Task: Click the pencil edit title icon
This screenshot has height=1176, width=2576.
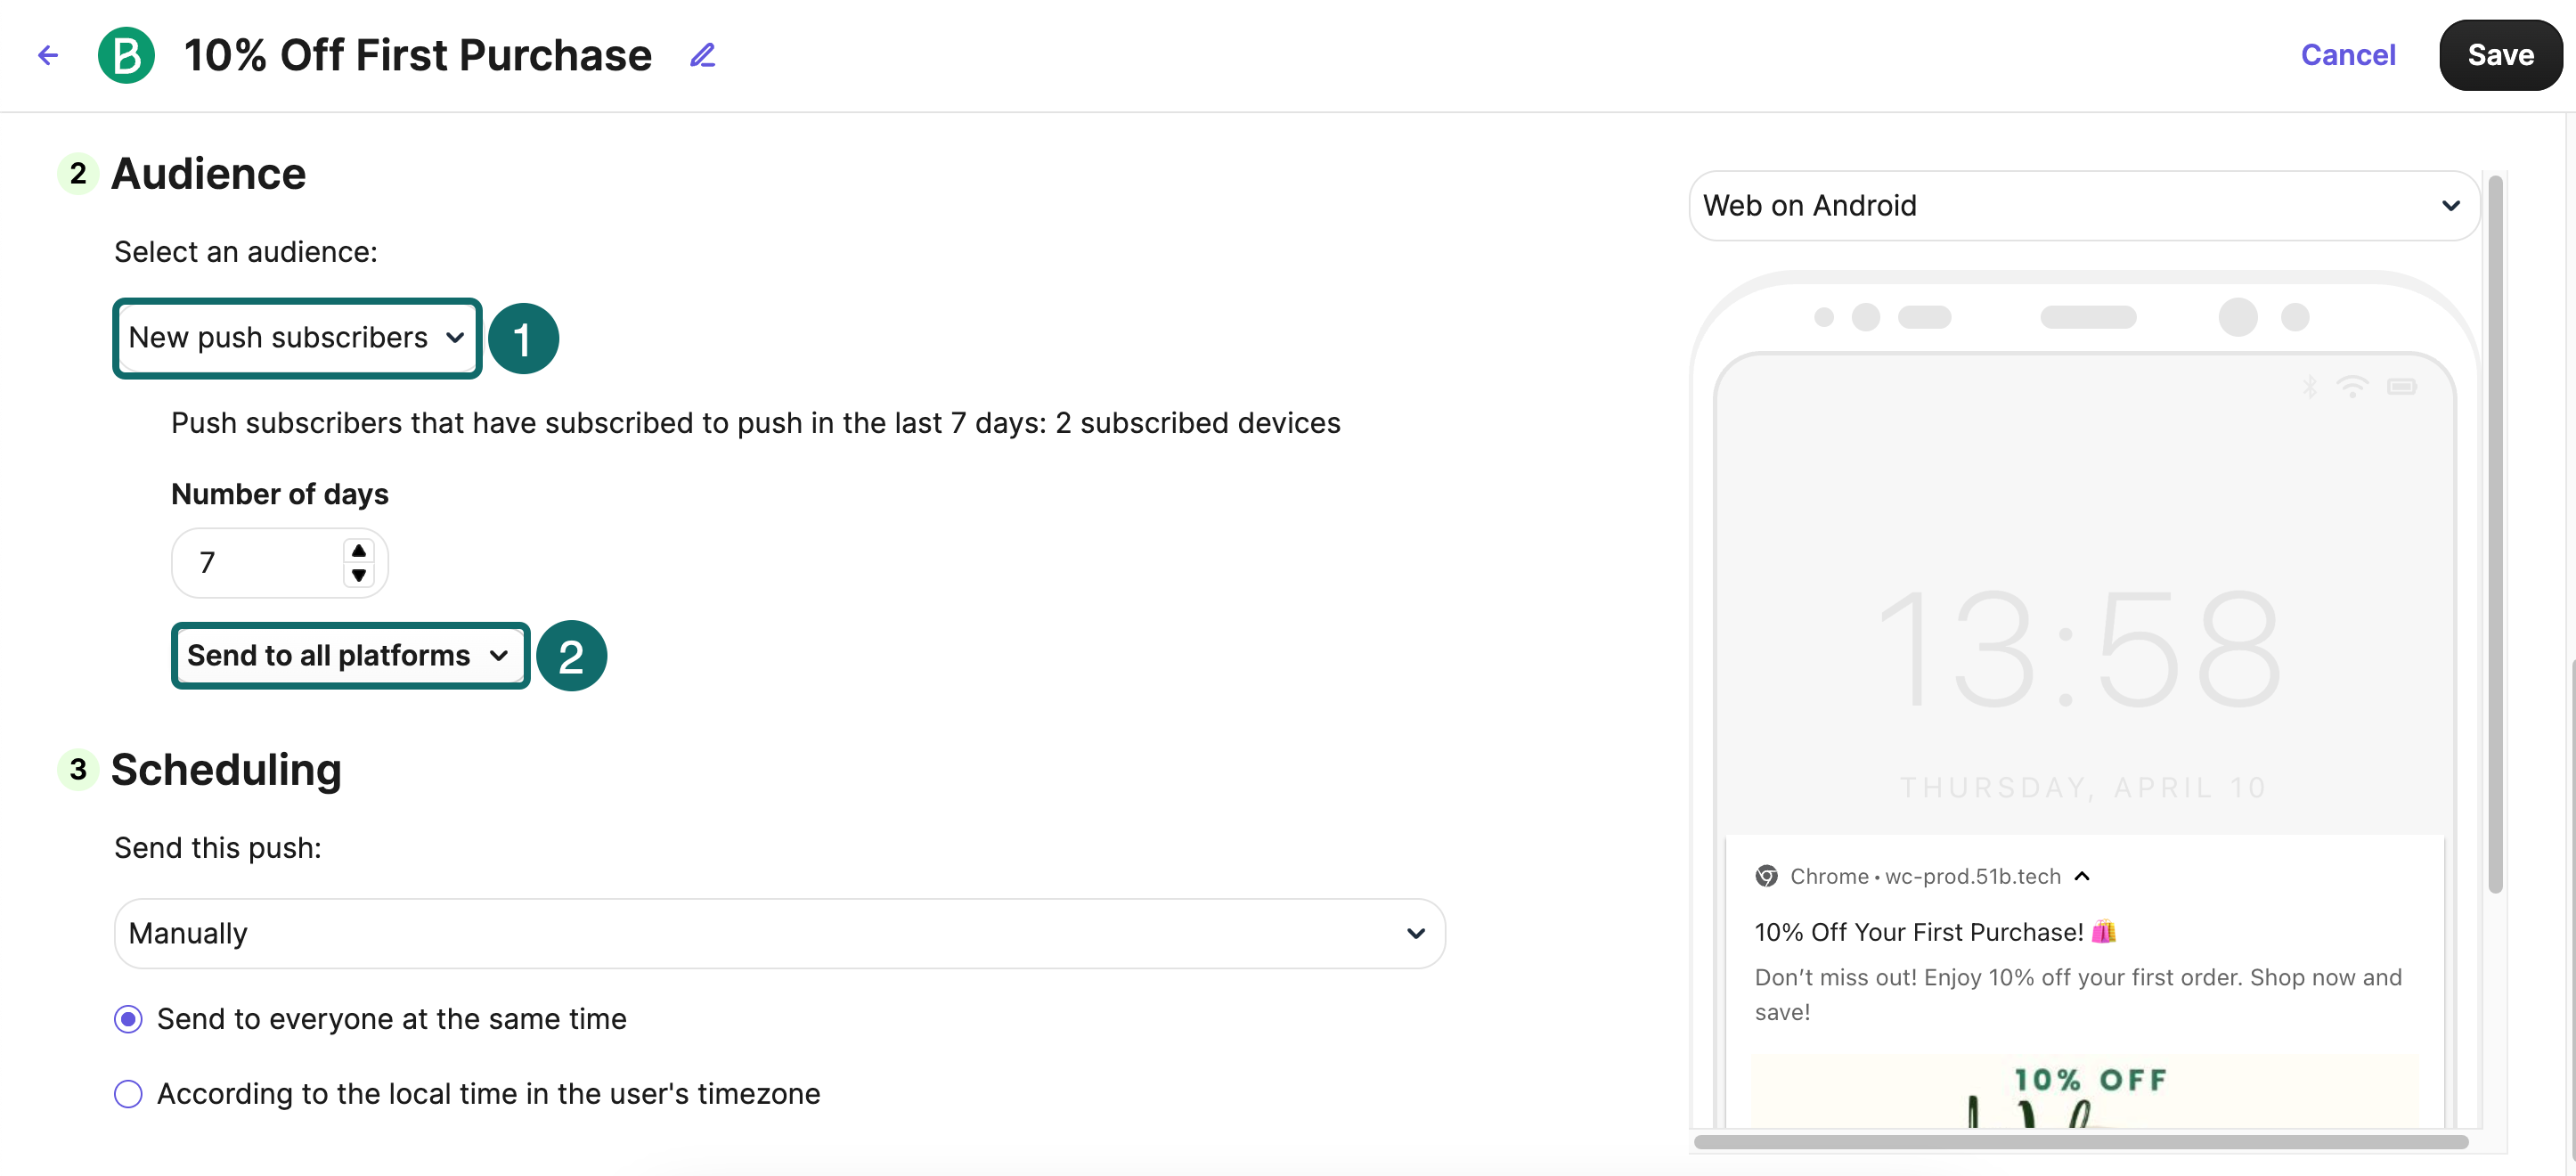Action: pos(703,55)
